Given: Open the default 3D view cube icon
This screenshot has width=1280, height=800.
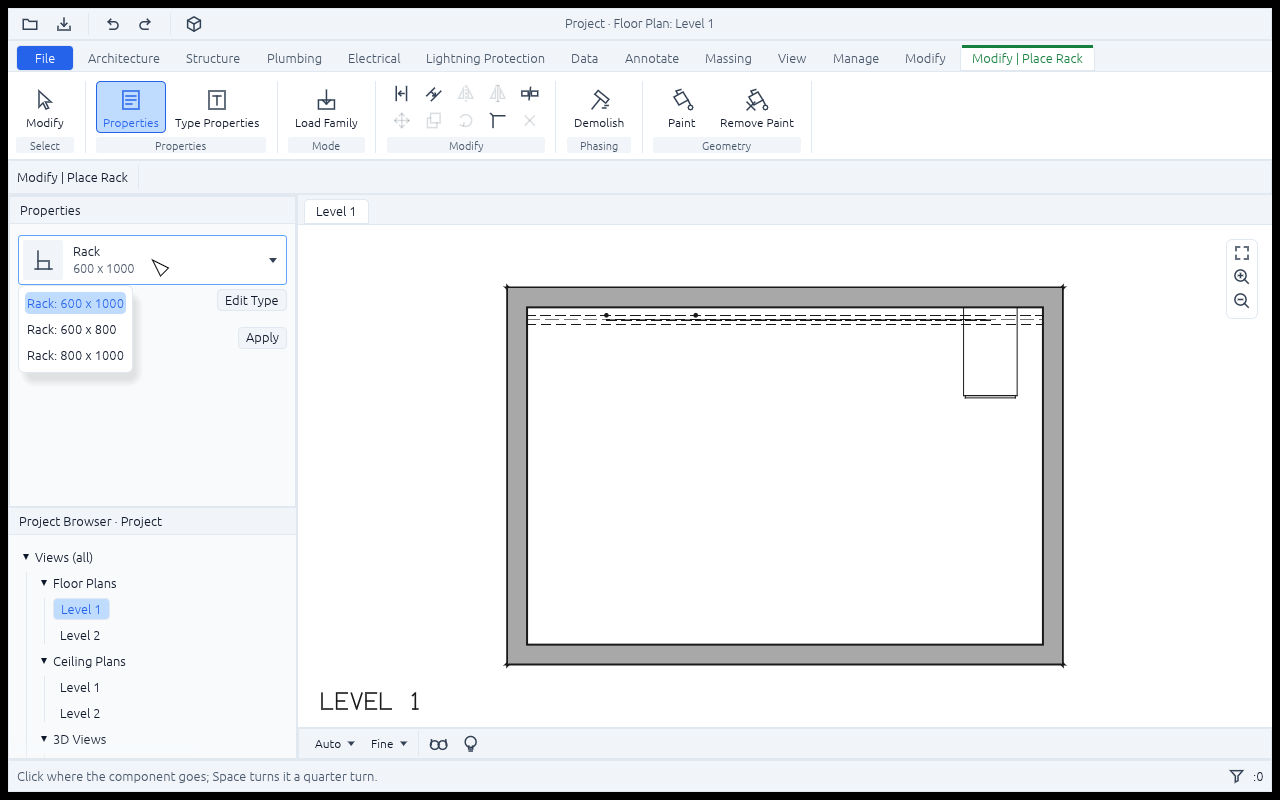Looking at the screenshot, I should click(x=194, y=24).
